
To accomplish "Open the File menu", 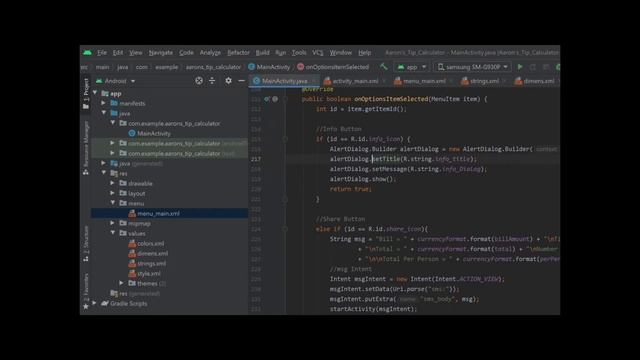I will [102, 53].
